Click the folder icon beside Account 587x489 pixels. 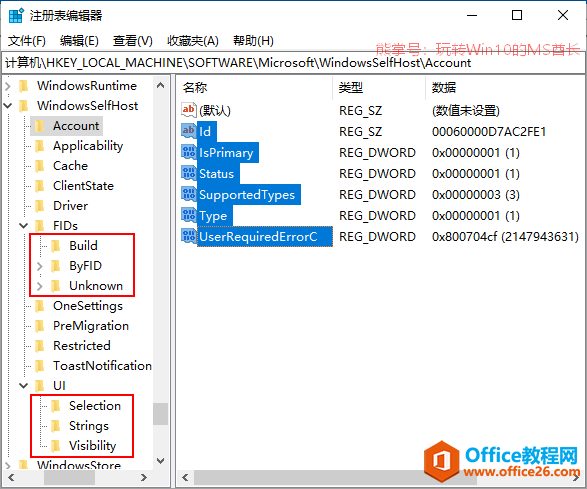40,126
